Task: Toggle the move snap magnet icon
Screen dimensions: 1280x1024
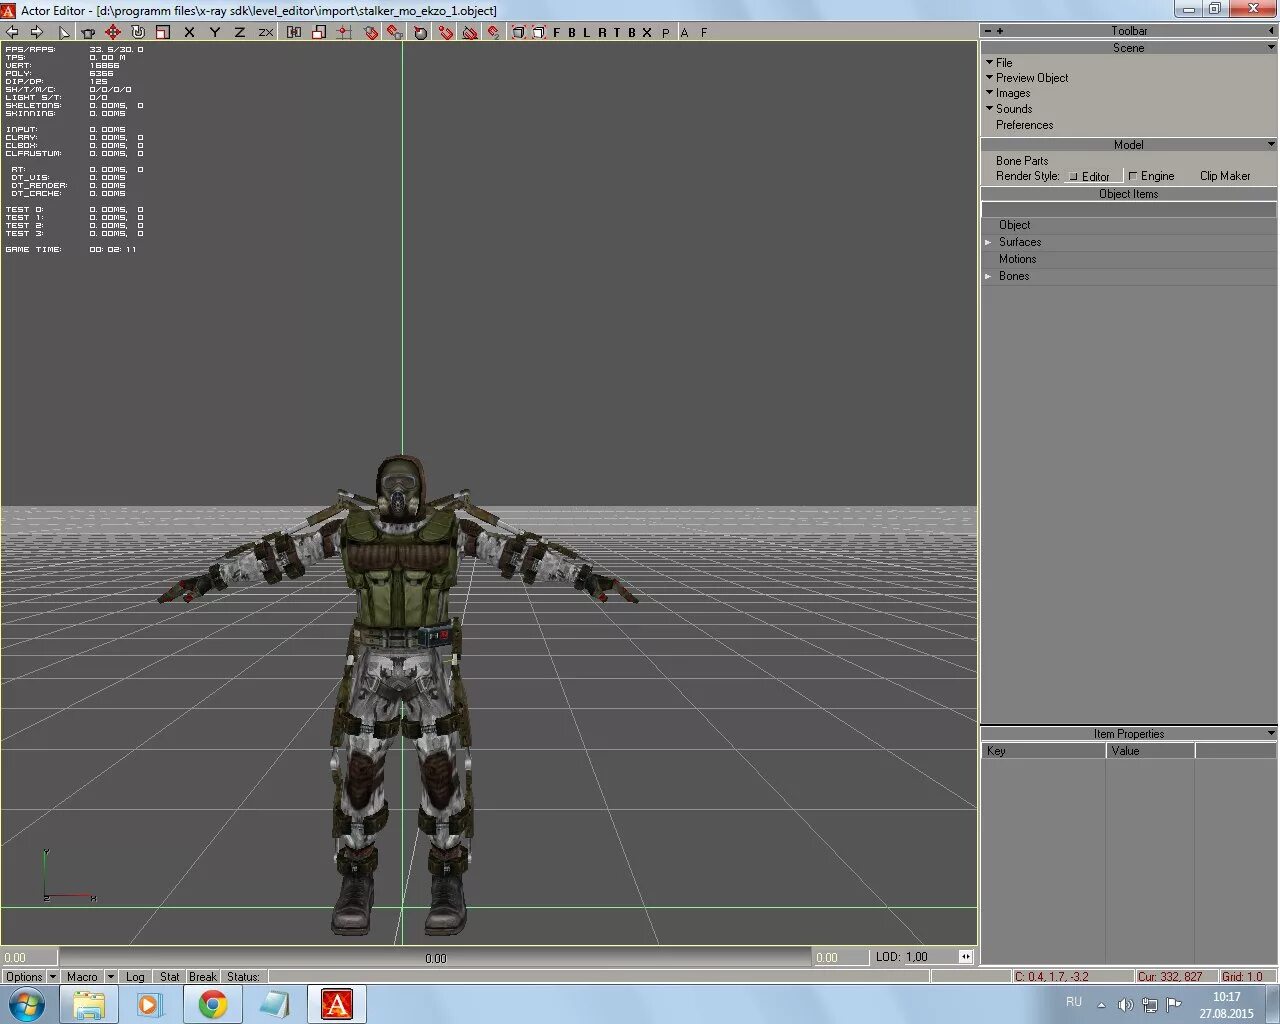Action: 494,32
